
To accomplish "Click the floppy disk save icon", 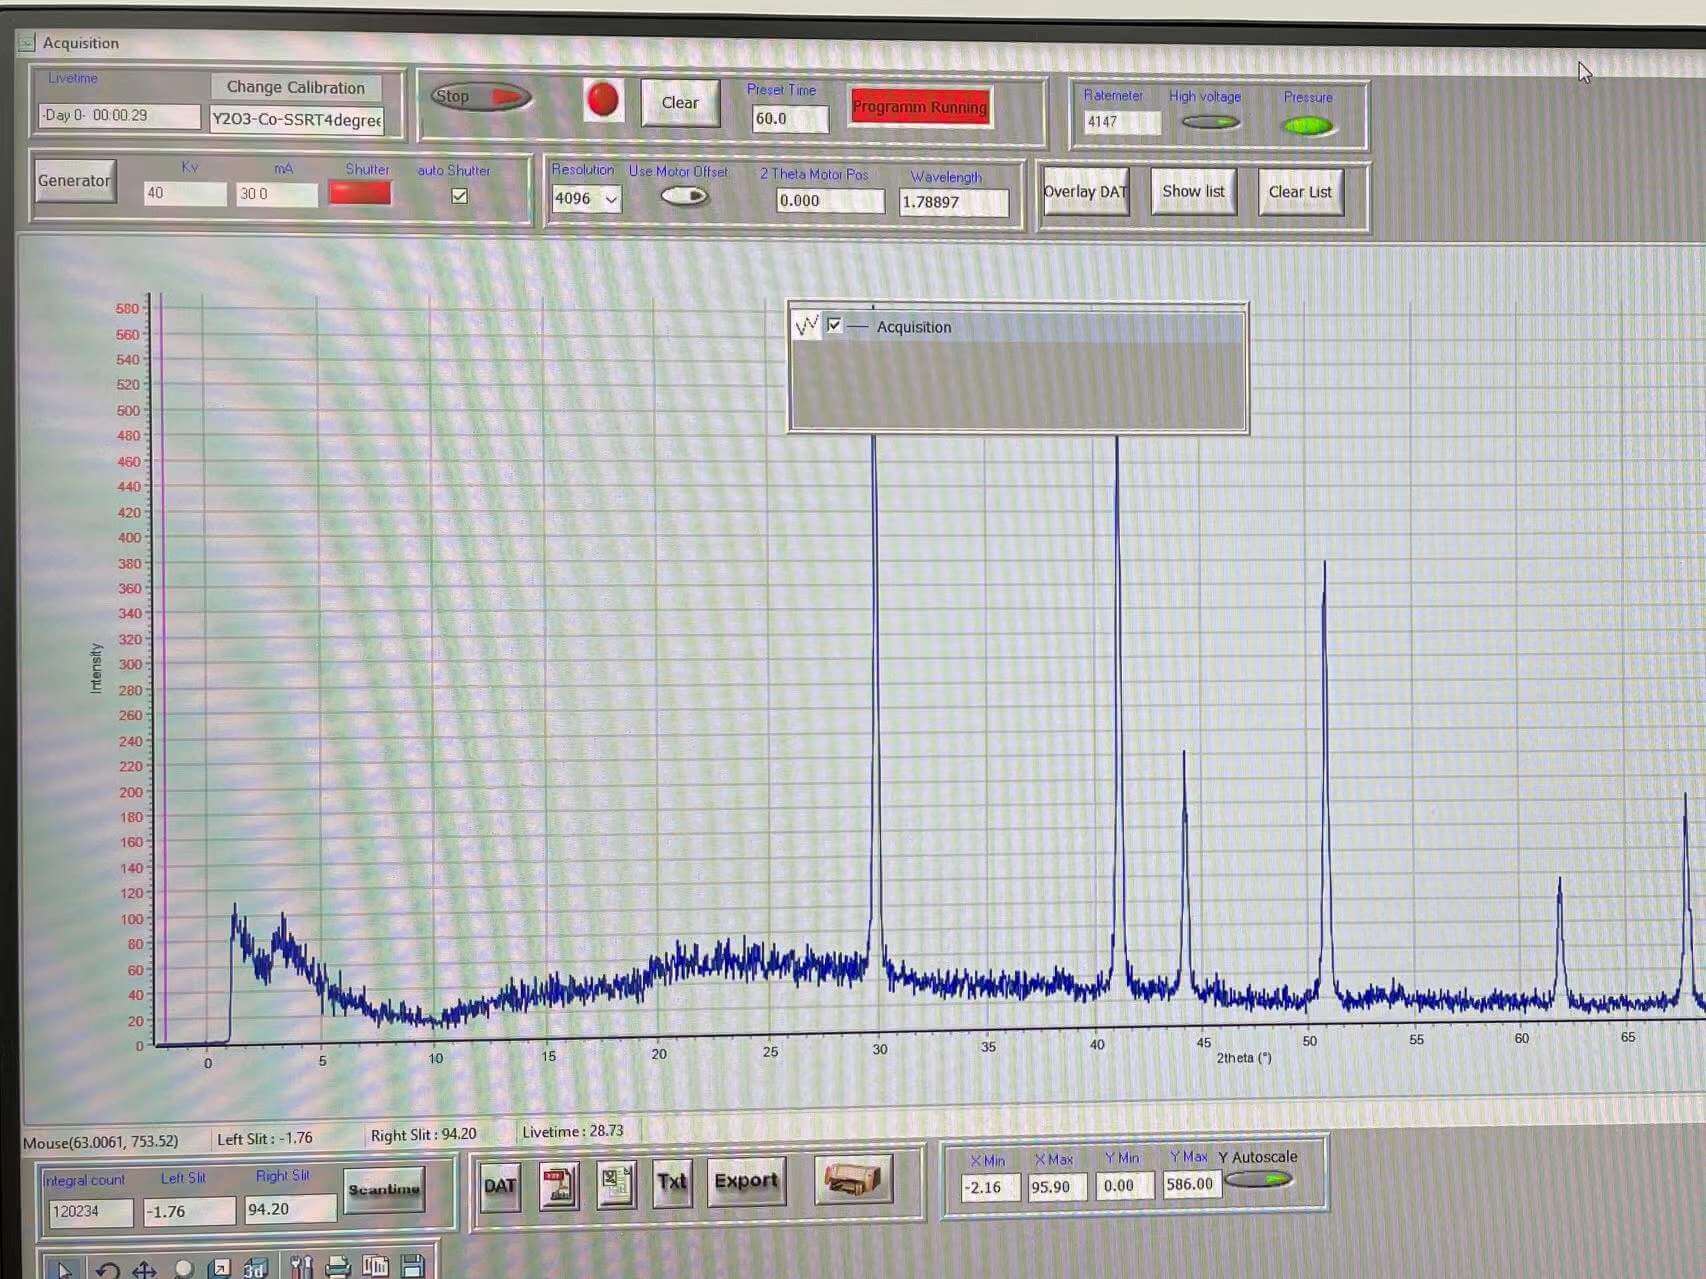I will 412,1266.
